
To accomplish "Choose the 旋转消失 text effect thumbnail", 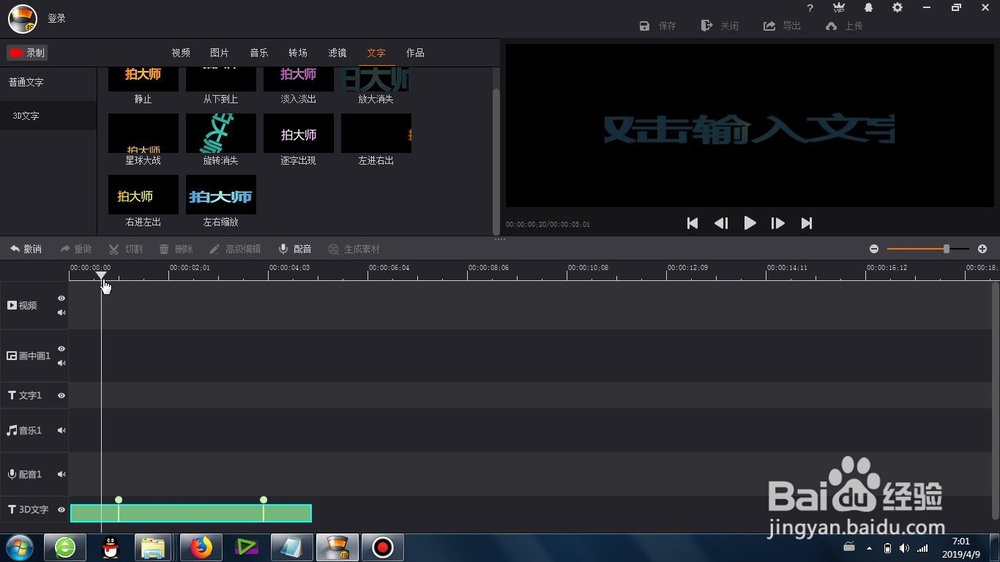I will (x=221, y=133).
